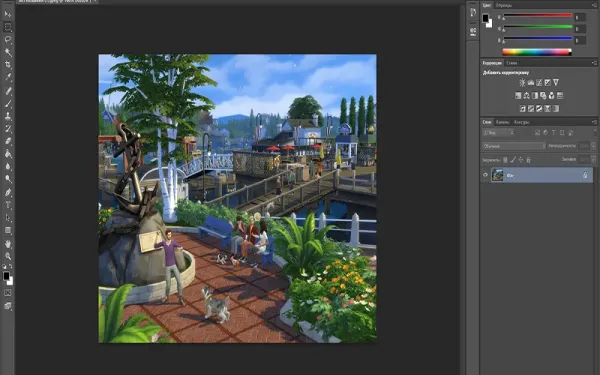The height and width of the screenshot is (375, 600).
Task: Add an Invert adjustment
Action: [523, 109]
